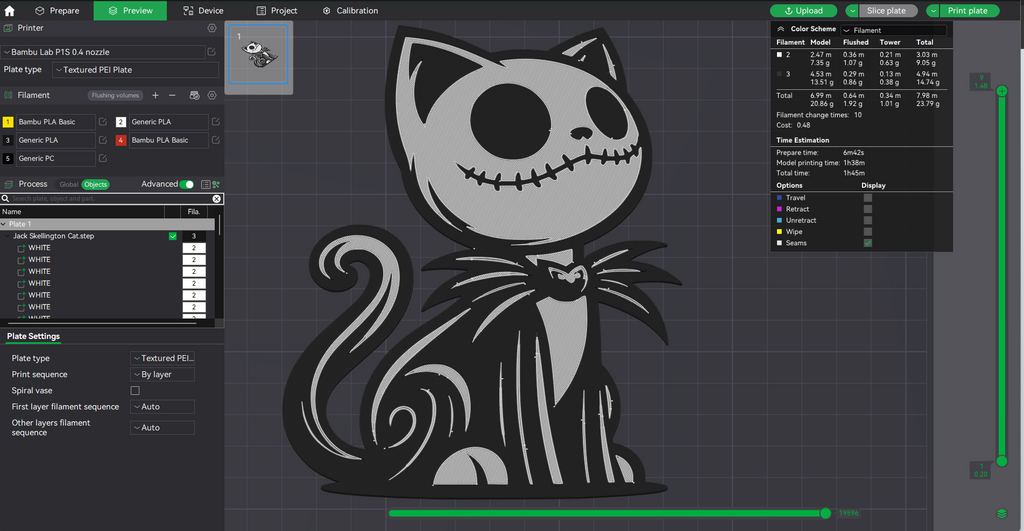Select the Plate Settings tab

click(33, 336)
